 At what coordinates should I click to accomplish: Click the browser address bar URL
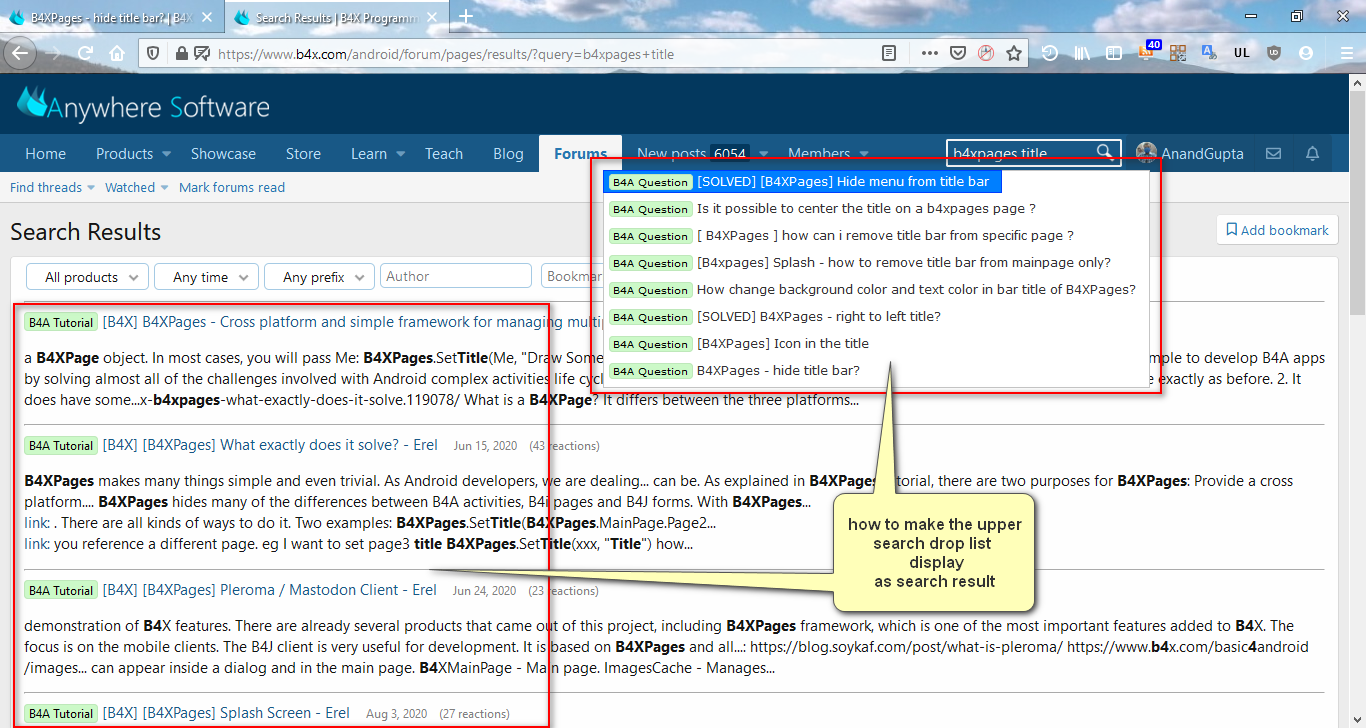[x=446, y=54]
